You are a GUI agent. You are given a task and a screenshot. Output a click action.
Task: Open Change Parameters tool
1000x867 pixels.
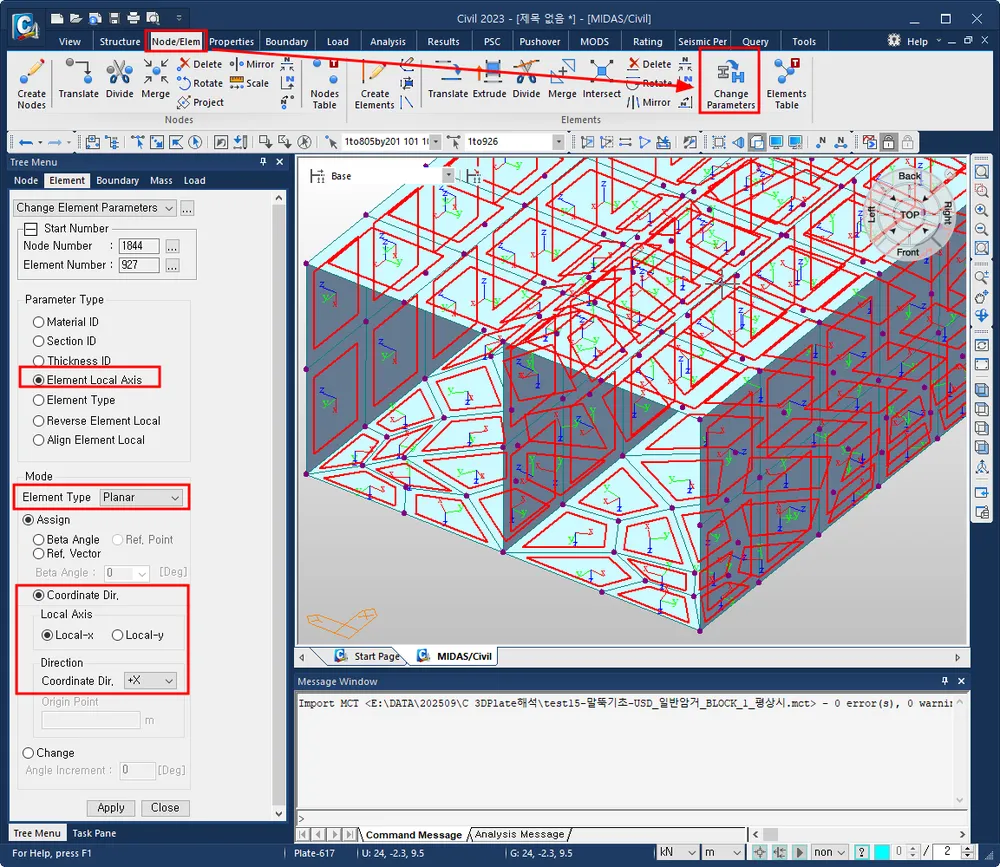730,84
